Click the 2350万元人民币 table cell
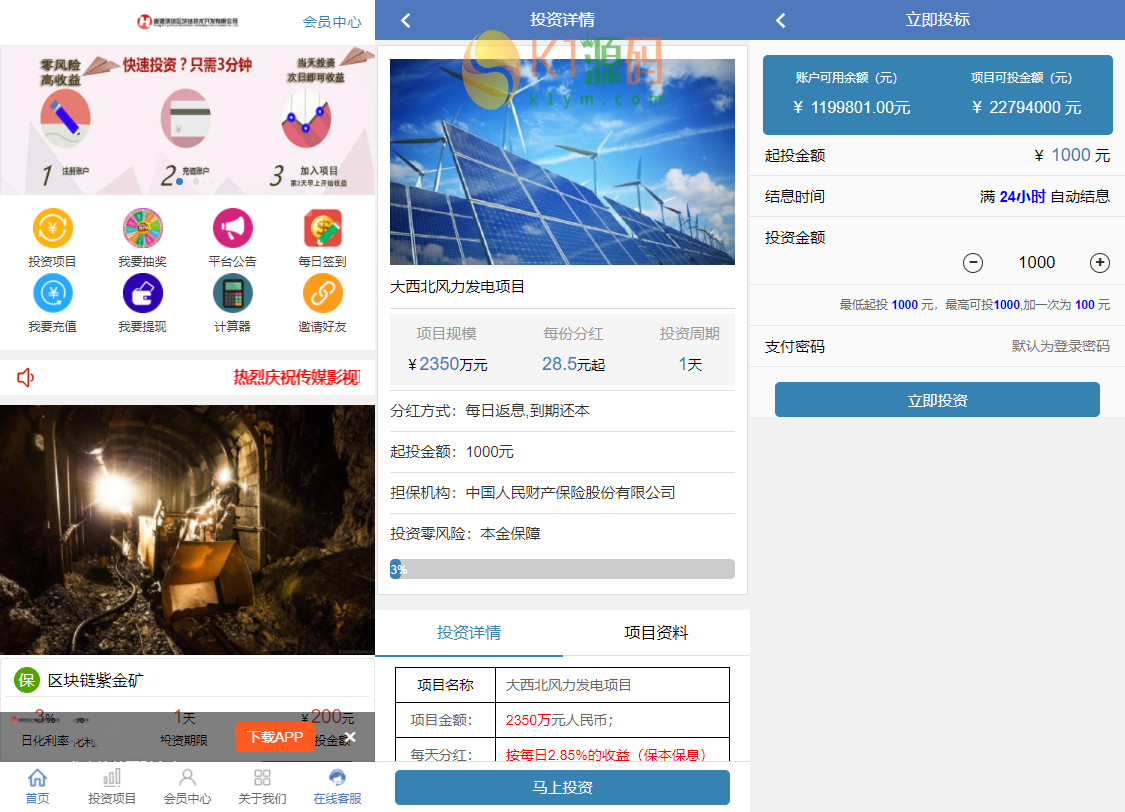This screenshot has width=1125, height=812. point(612,720)
